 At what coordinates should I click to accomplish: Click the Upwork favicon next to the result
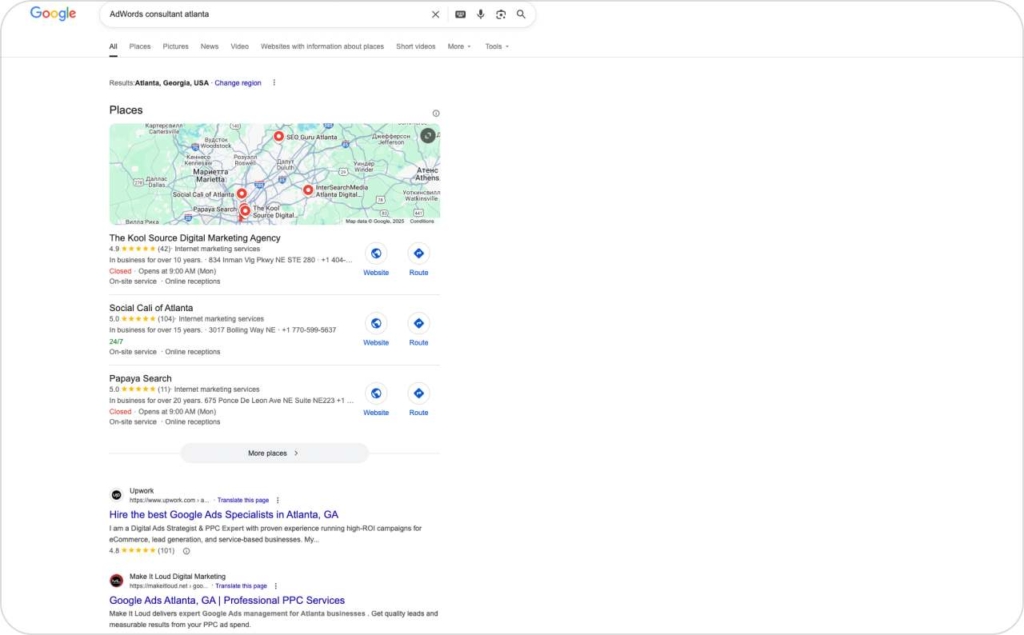[117, 493]
